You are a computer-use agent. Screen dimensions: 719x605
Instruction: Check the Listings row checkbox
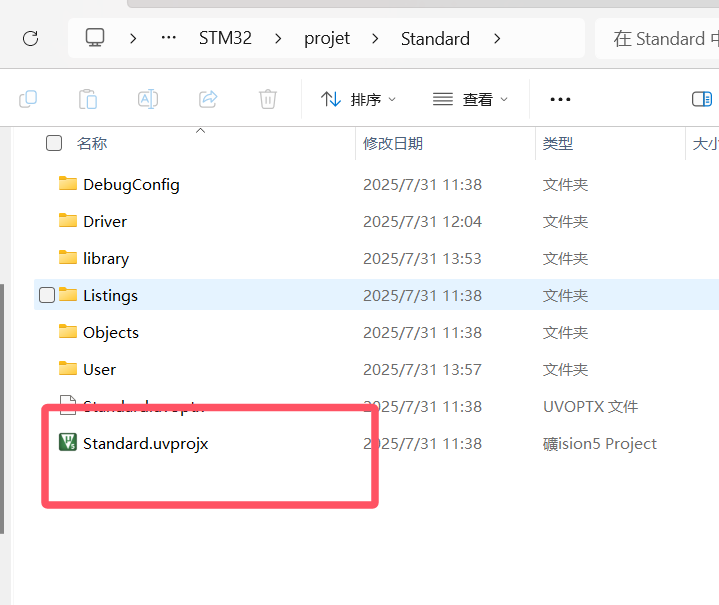click(47, 295)
